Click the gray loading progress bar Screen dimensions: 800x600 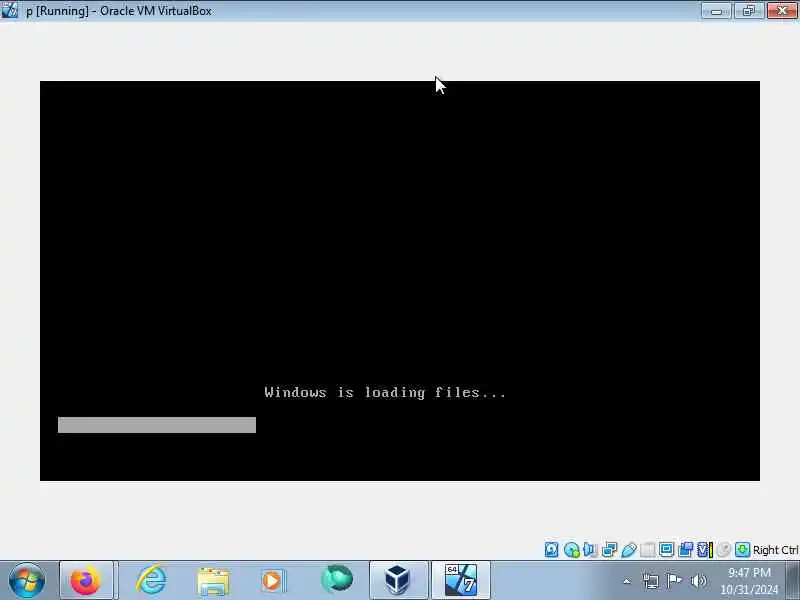click(x=157, y=425)
